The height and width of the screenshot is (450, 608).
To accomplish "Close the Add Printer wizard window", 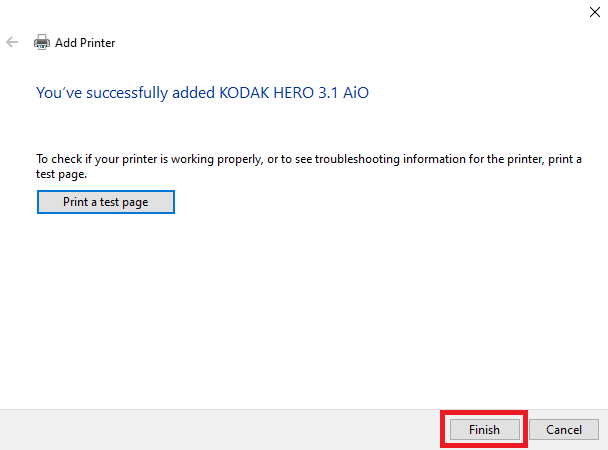I will tap(594, 12).
